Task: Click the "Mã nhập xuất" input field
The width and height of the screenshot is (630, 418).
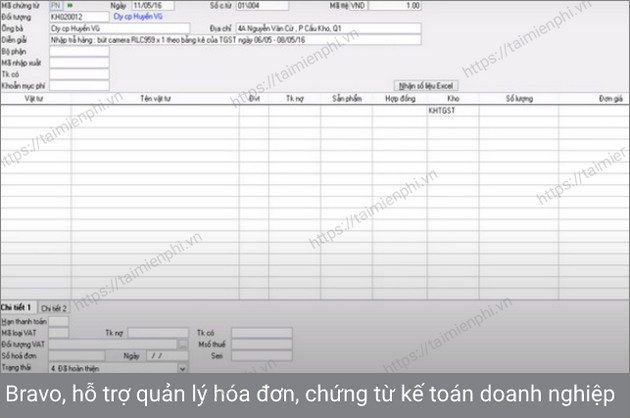Action: [x=78, y=62]
